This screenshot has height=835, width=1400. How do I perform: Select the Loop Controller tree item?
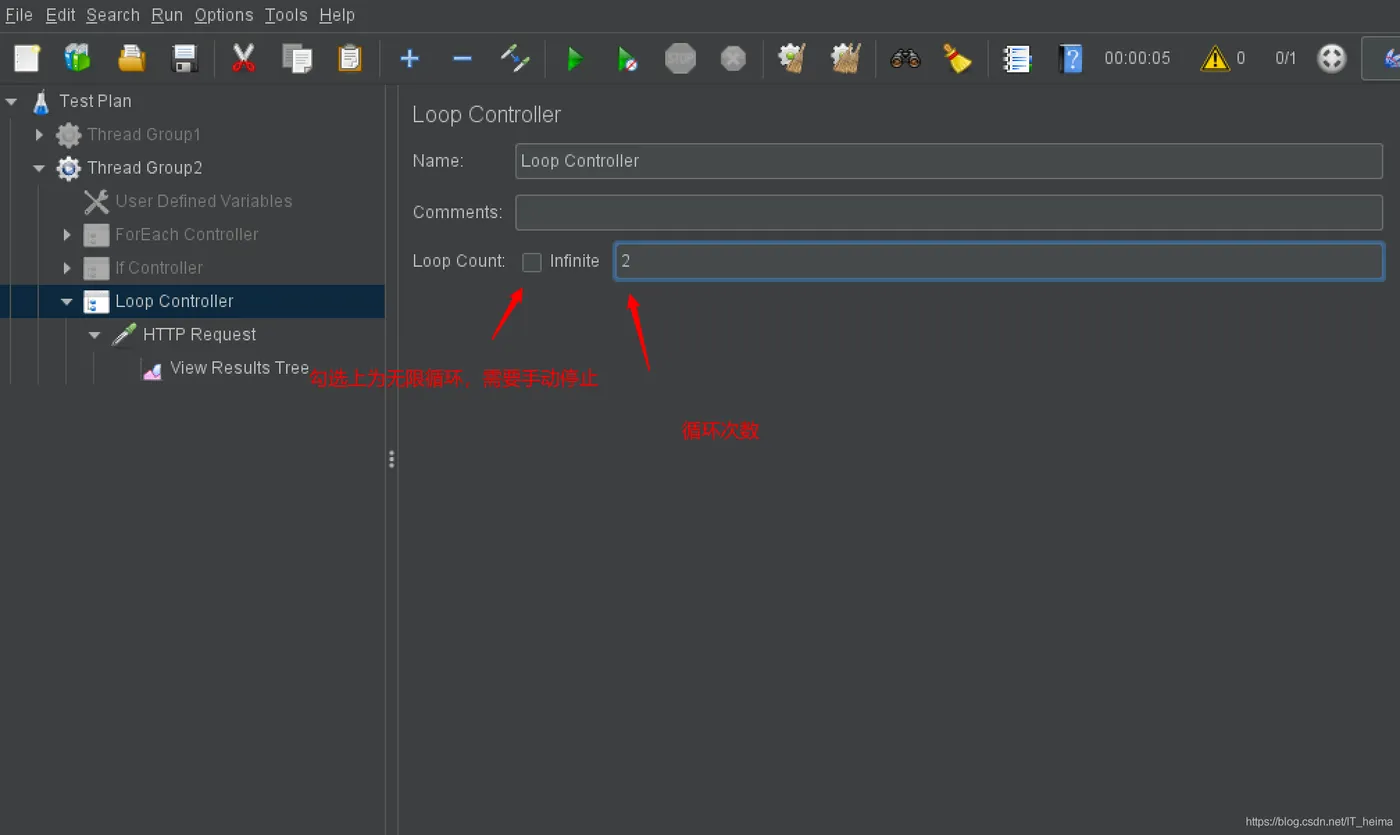point(174,301)
